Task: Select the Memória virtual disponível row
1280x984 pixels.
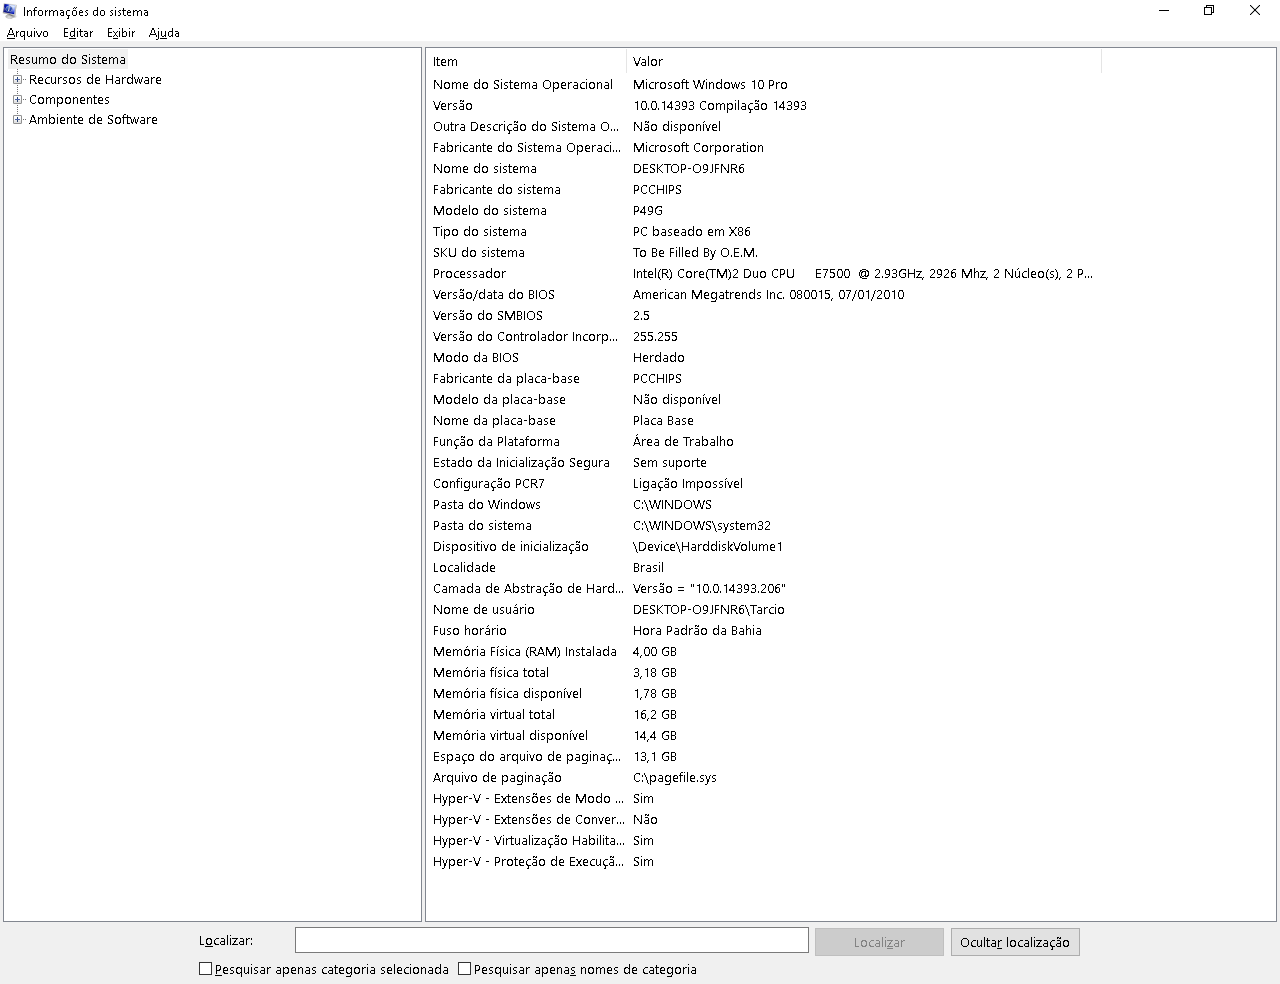Action: click(764, 736)
